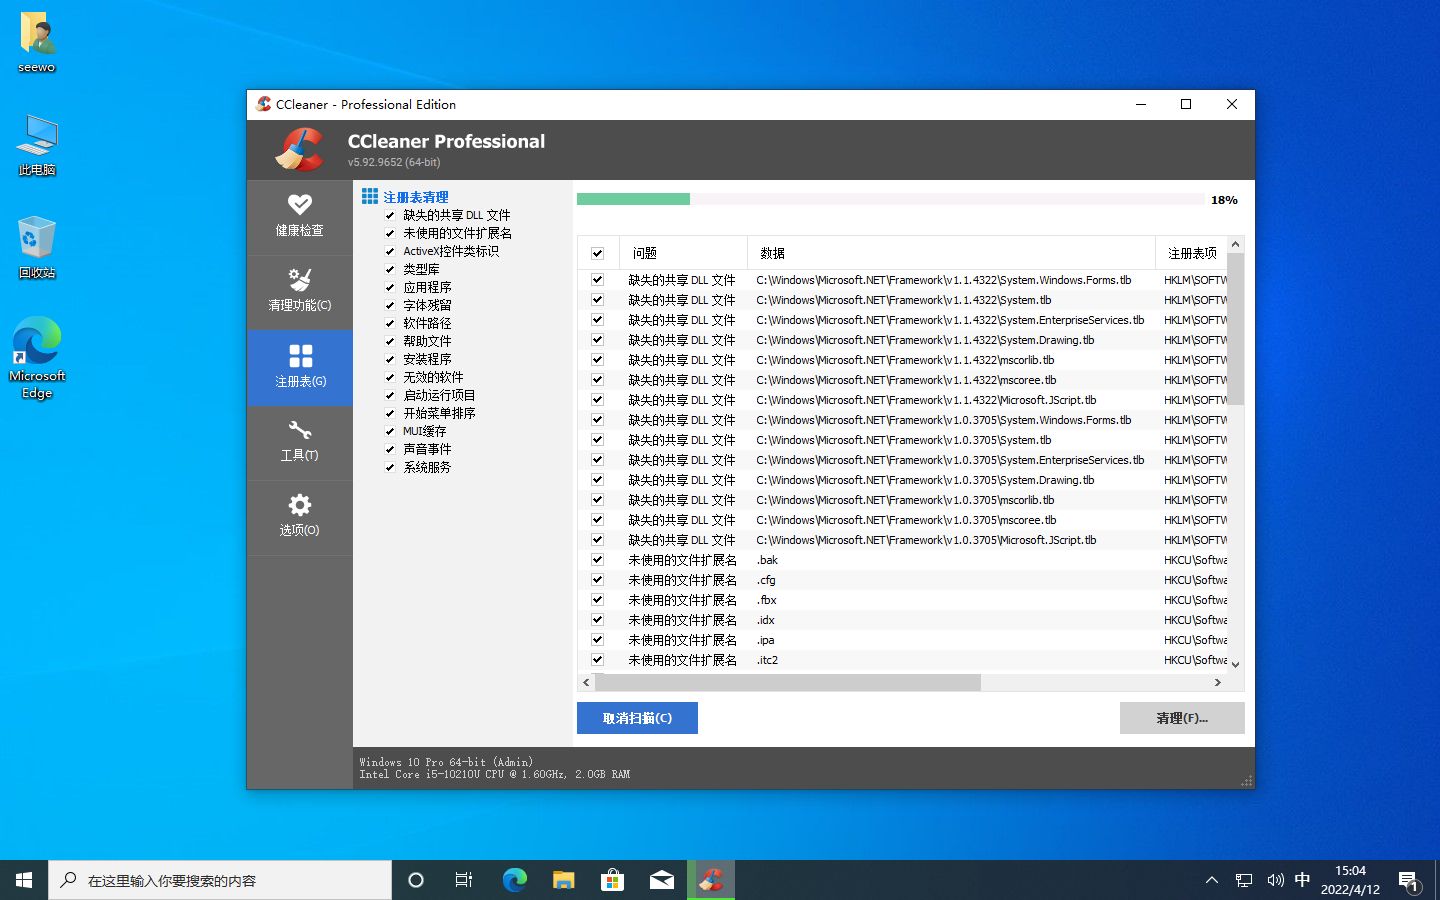Viewport: 1440px width, 900px height.
Task: Toggle 字体残留 option
Action: point(390,305)
